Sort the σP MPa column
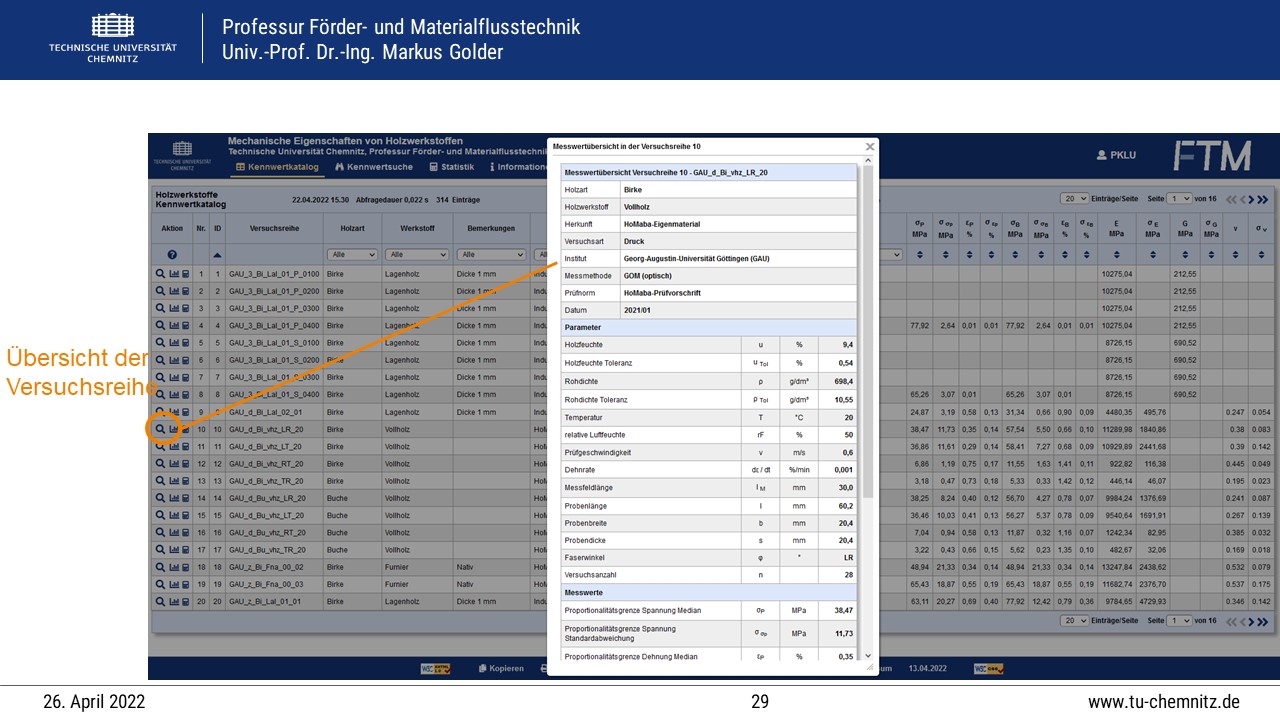Screen dimensions: 1280x720 tap(919, 255)
